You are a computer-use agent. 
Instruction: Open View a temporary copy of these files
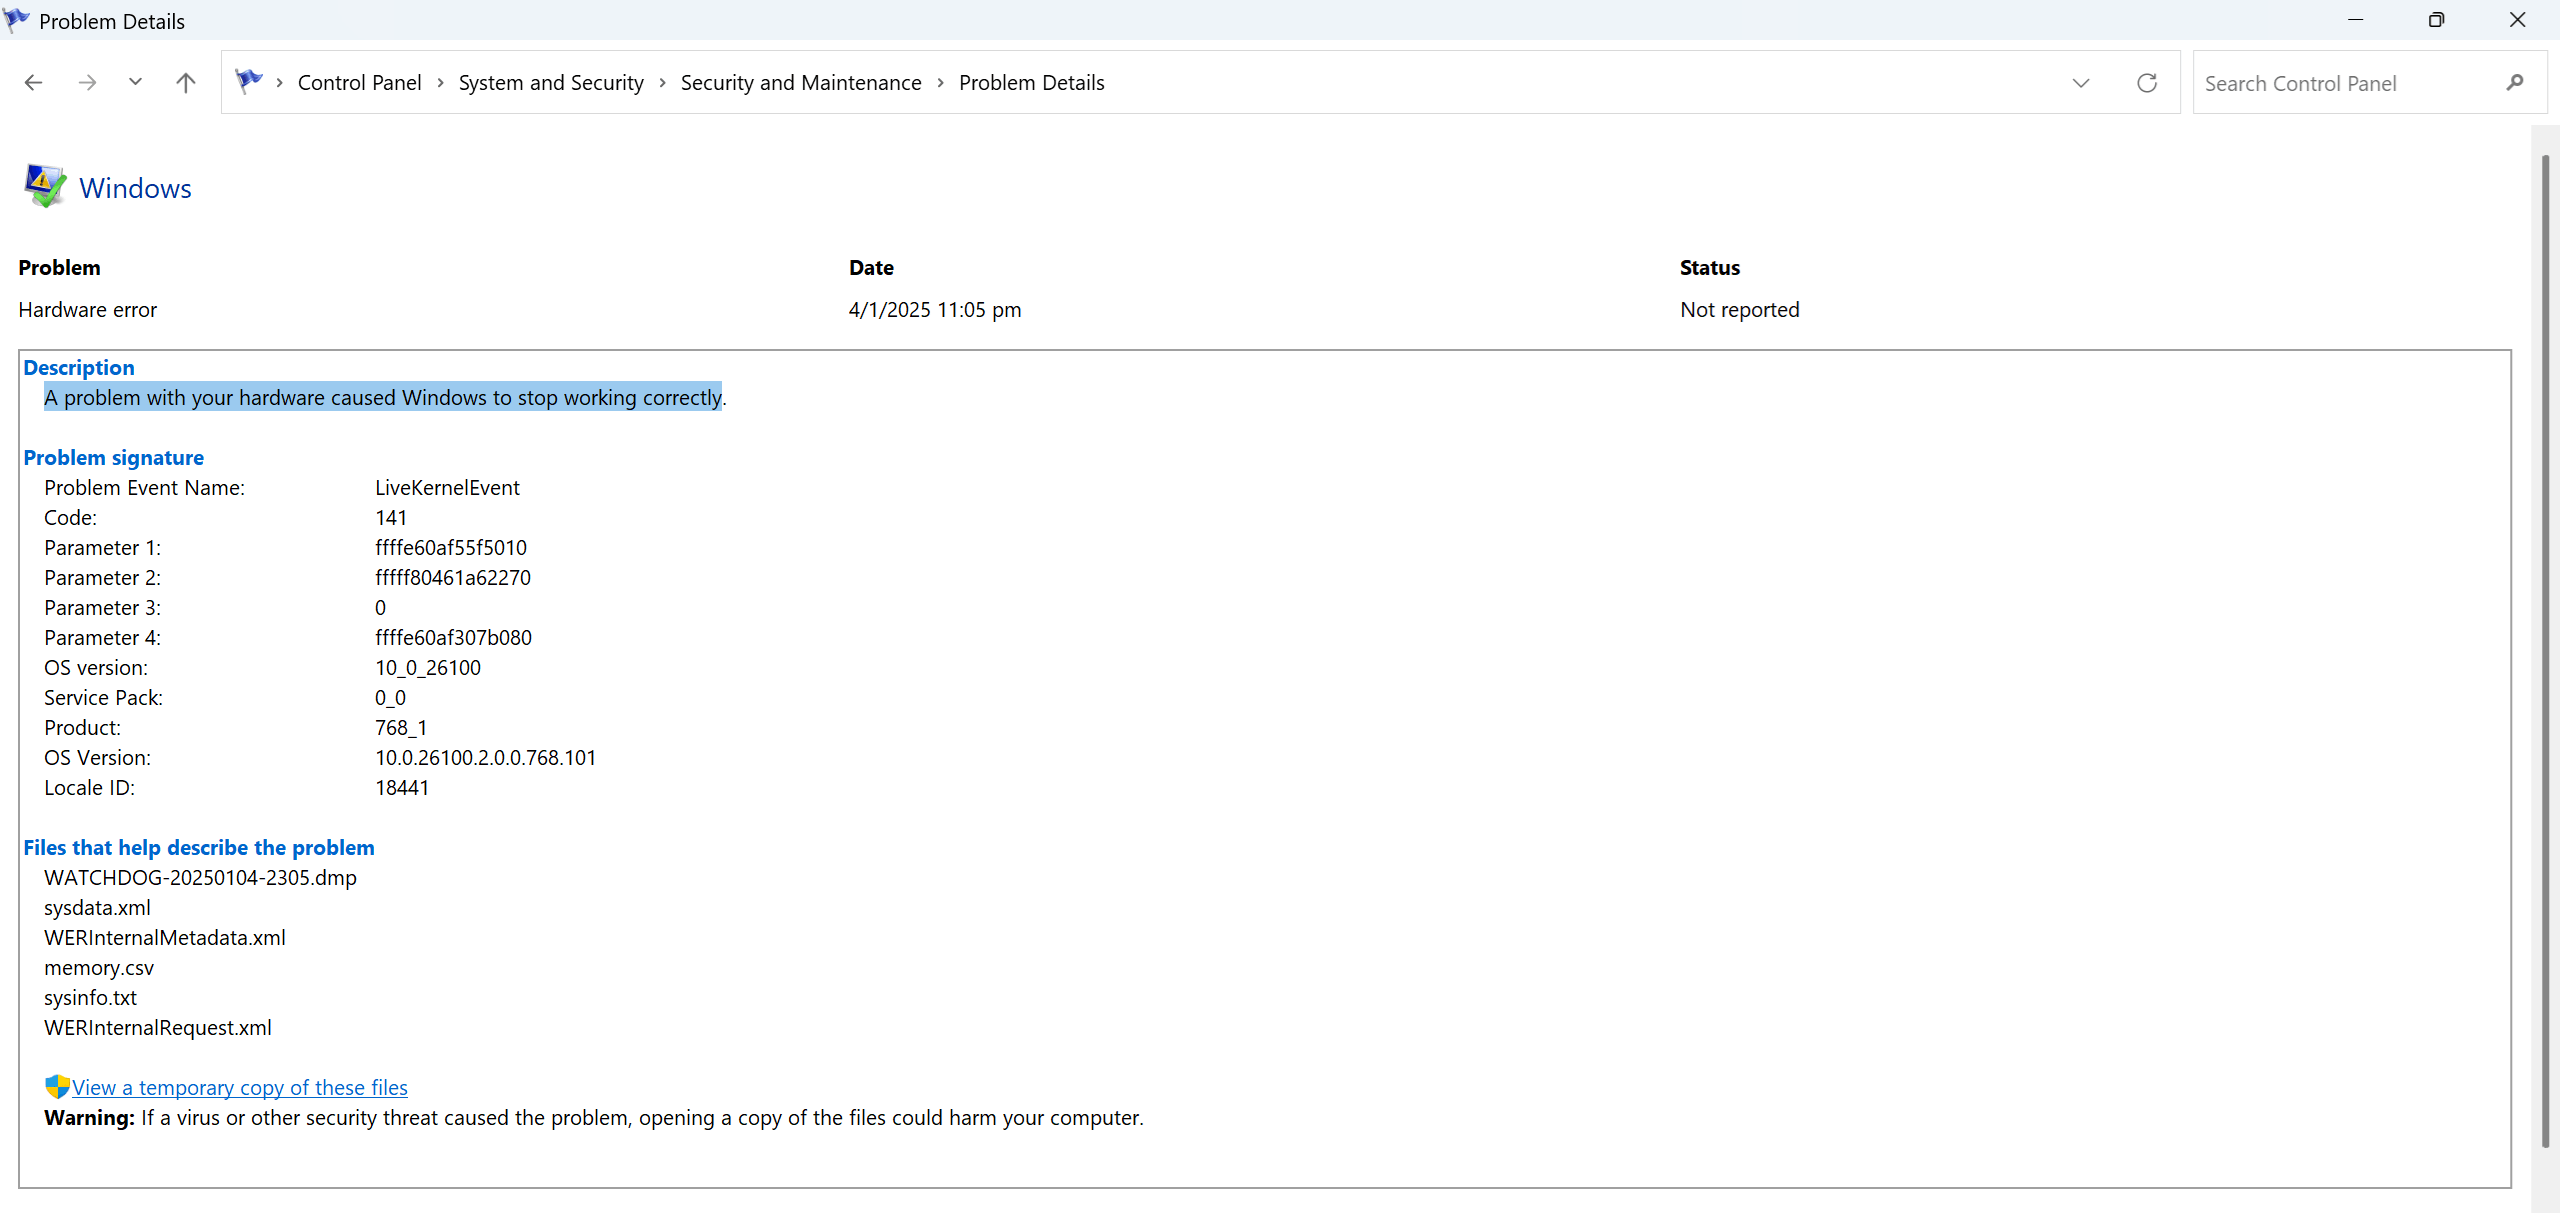coord(240,1086)
